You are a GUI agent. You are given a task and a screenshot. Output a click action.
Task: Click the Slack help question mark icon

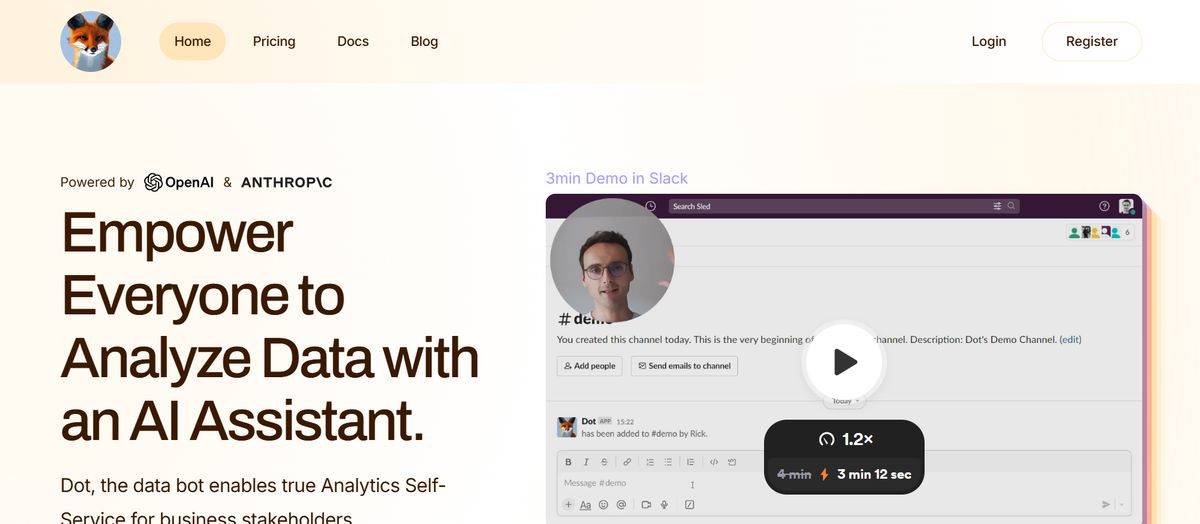(1104, 206)
